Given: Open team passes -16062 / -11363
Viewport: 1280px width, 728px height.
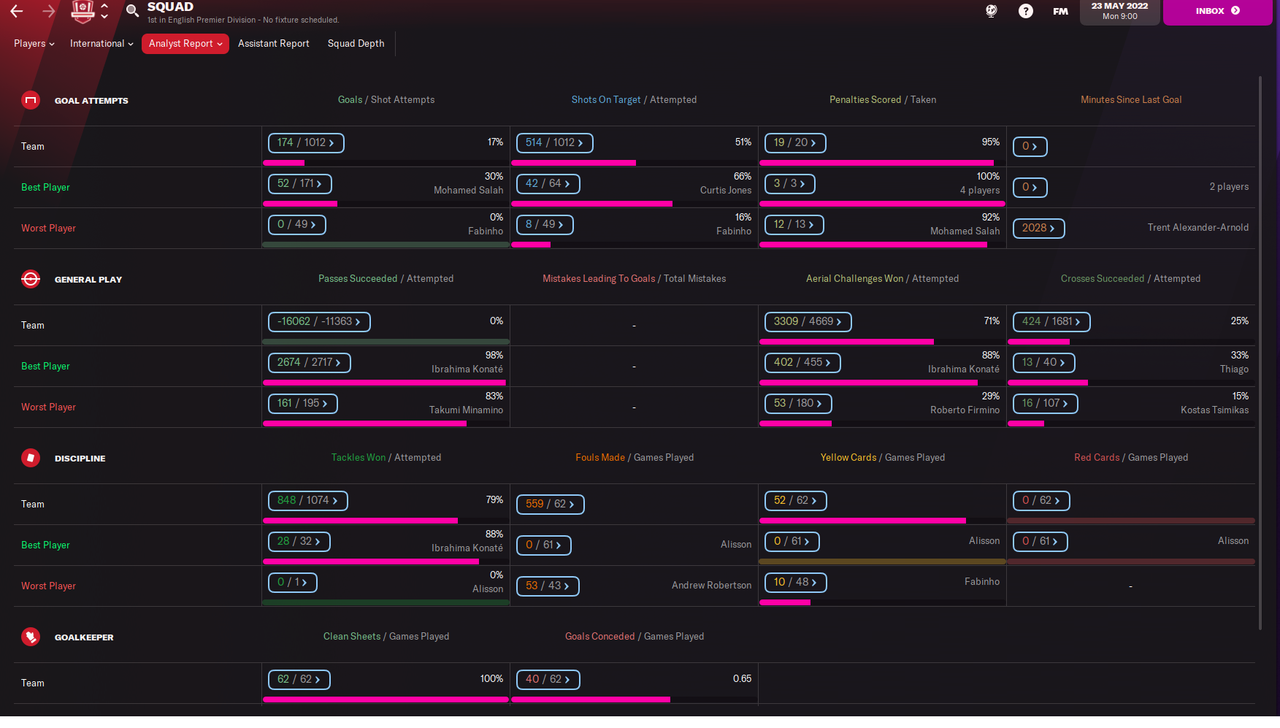Looking at the screenshot, I should pyautogui.click(x=320, y=322).
